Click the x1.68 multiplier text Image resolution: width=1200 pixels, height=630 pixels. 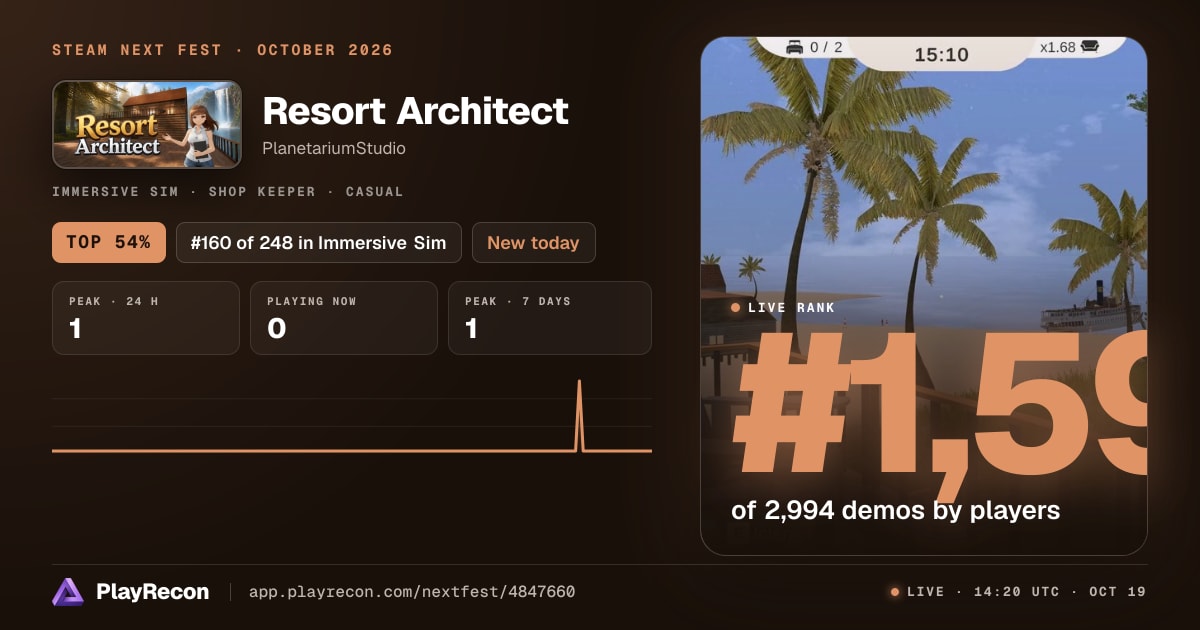1058,47
